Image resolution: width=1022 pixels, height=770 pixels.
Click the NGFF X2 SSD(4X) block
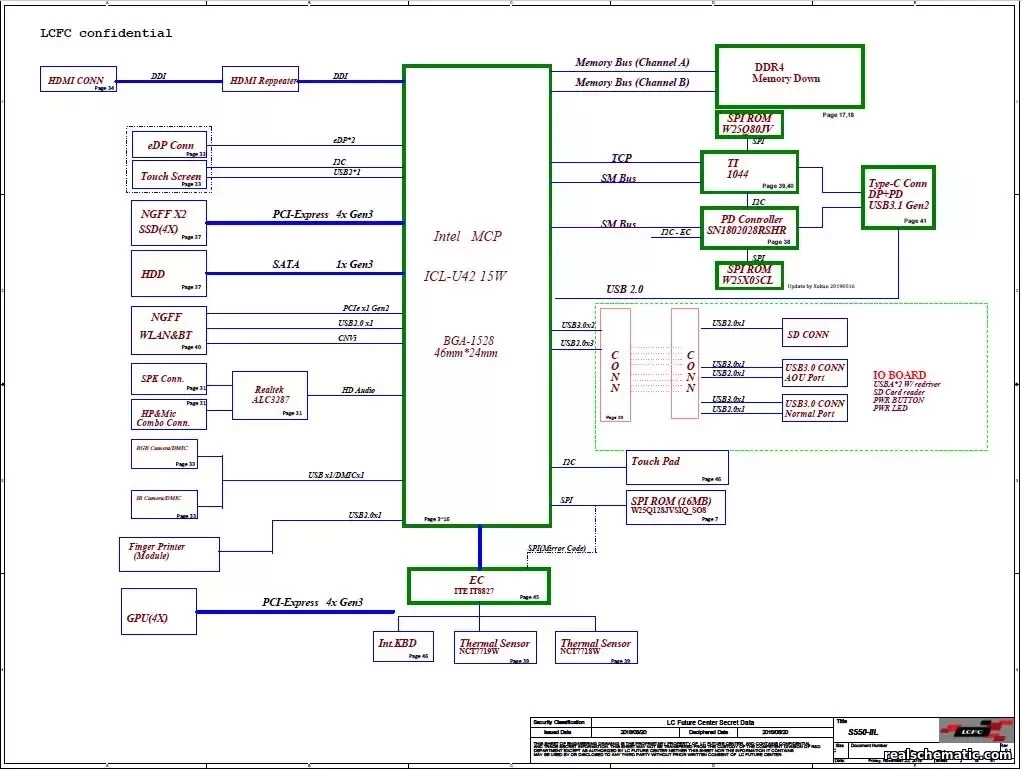coord(169,223)
